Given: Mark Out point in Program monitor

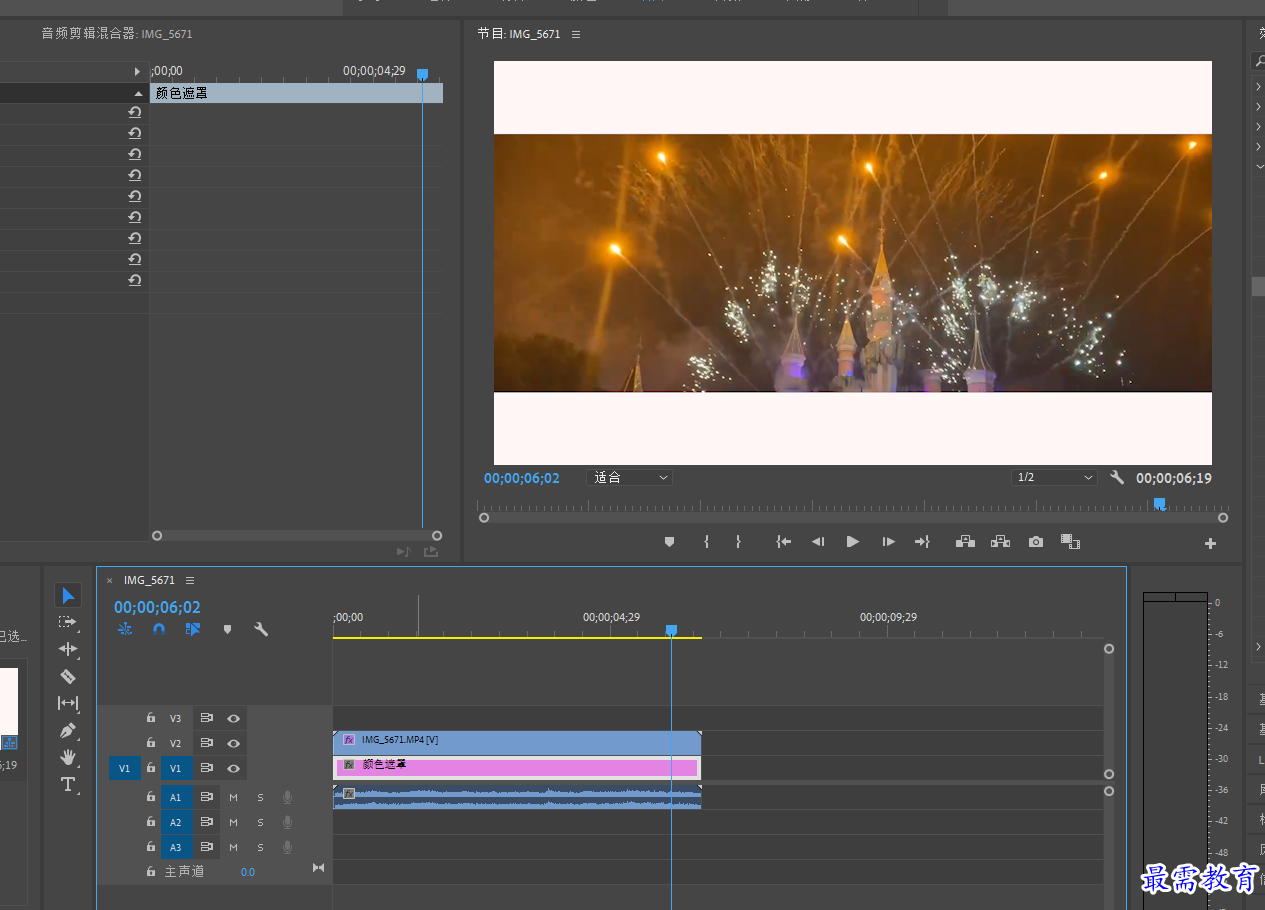Looking at the screenshot, I should [x=738, y=542].
